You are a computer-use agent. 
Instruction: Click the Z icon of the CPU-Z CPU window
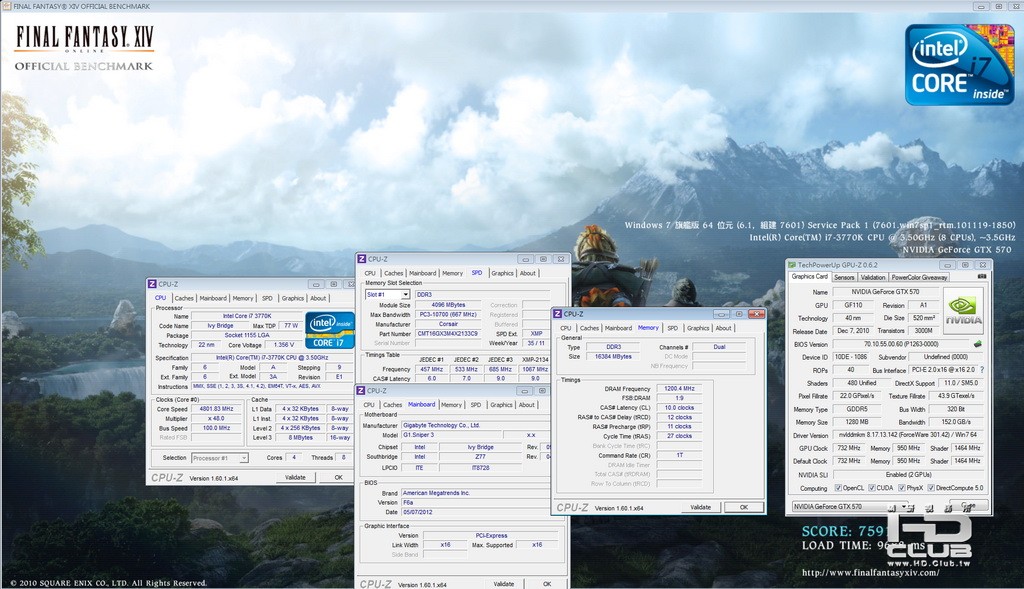point(152,284)
